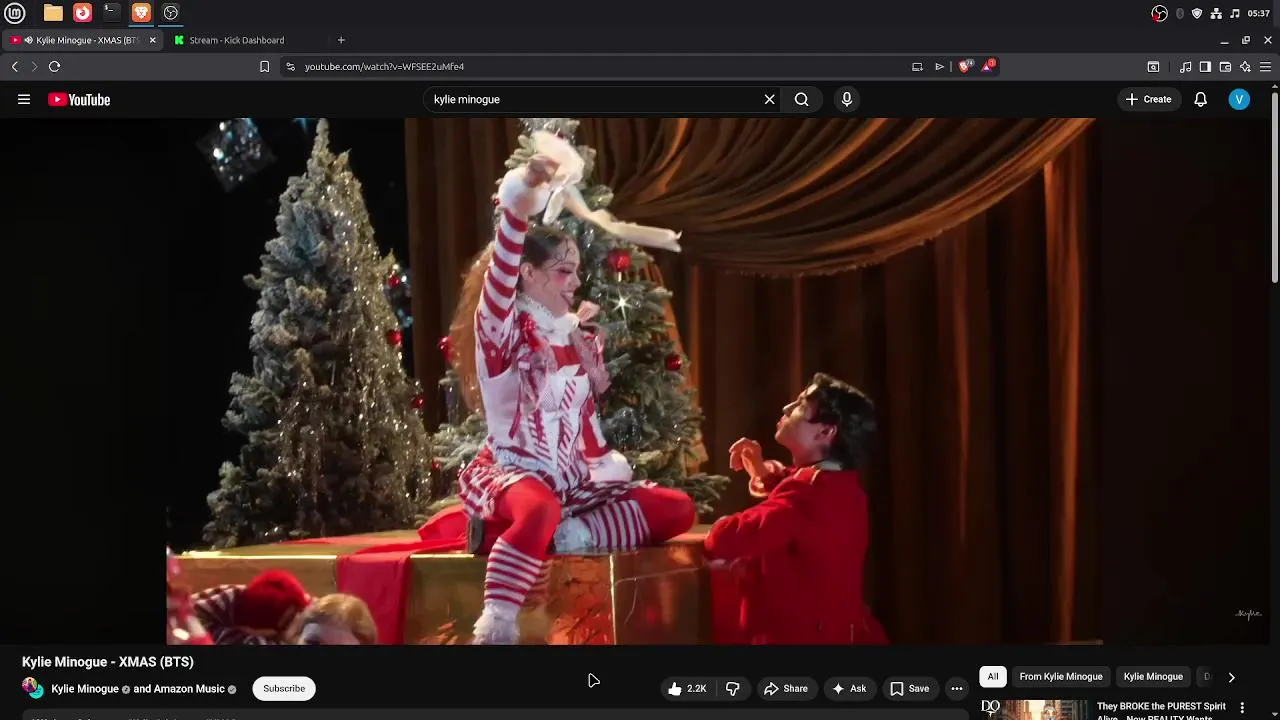Screen dimensions: 1280x720
Task: Start voice search with microphone
Action: [x=847, y=99]
